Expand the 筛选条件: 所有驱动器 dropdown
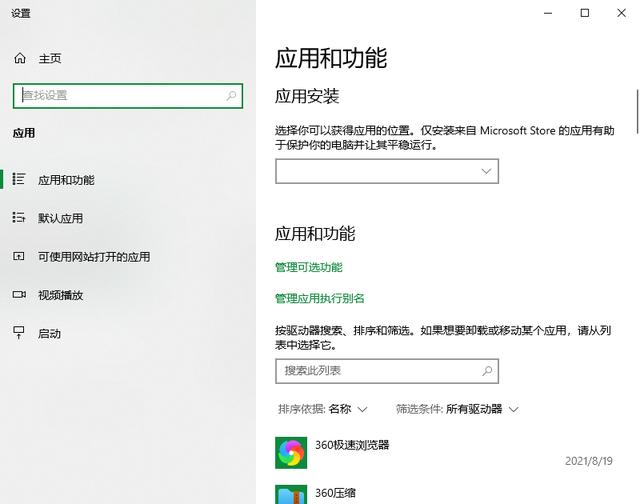Image resolution: width=640 pixels, height=504 pixels. (457, 409)
